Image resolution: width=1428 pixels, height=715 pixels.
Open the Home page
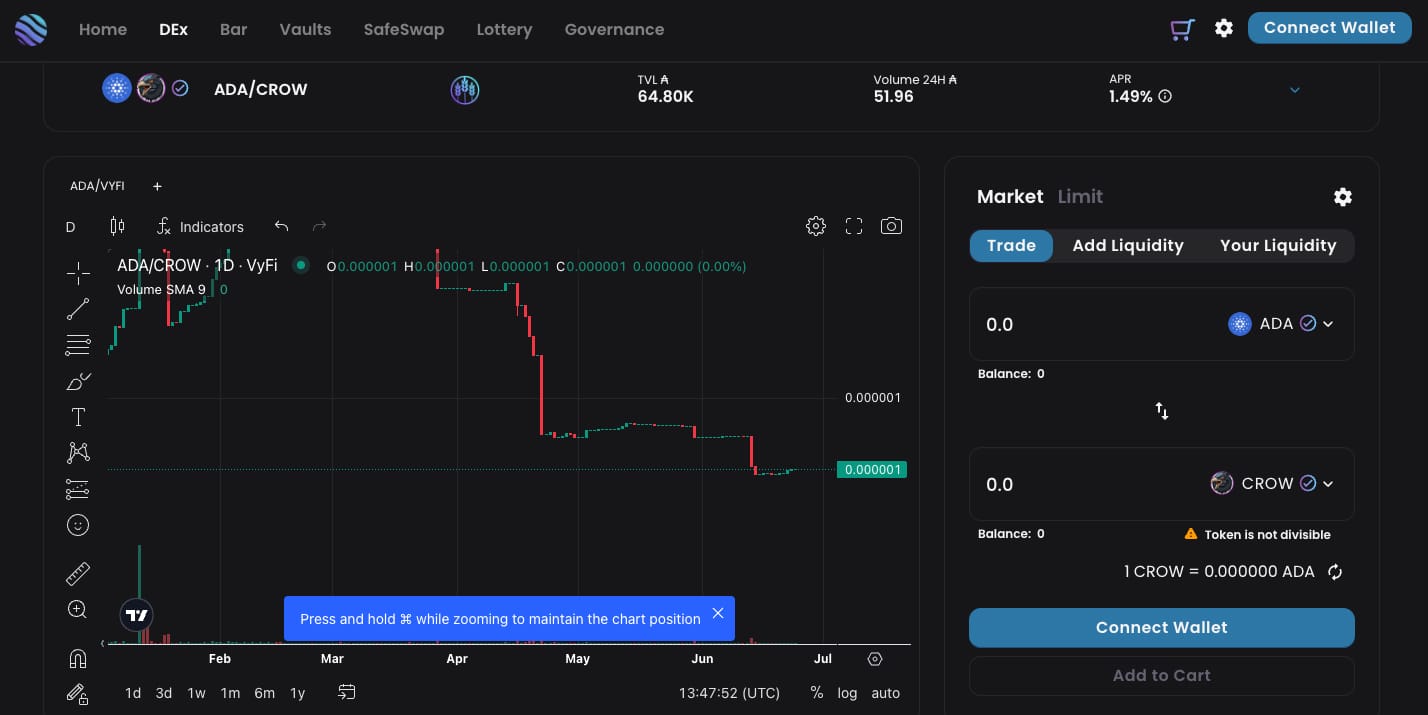(103, 29)
